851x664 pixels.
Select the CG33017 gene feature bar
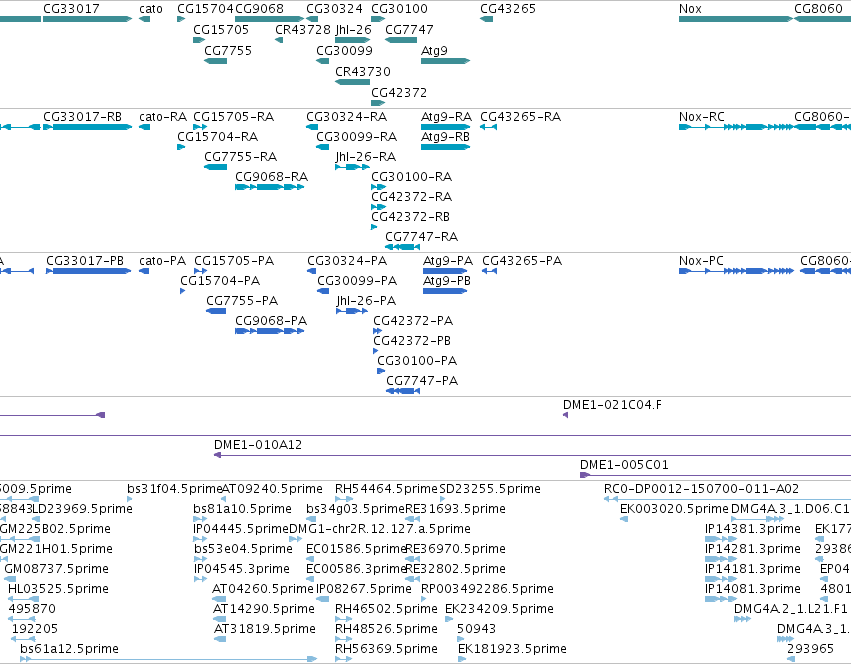click(87, 19)
